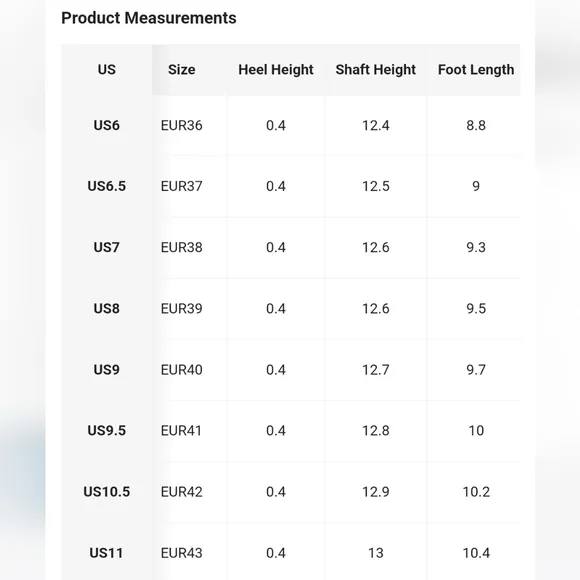Select the US6 row label
Image resolution: width=580 pixels, height=580 pixels.
point(107,125)
